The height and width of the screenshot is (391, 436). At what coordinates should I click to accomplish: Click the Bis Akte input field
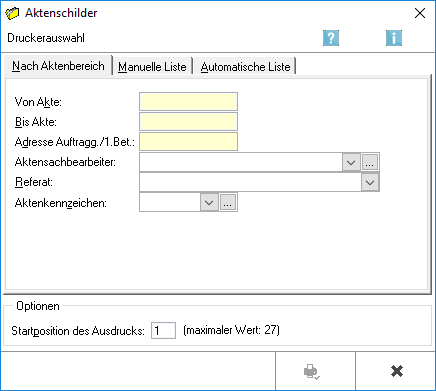(x=188, y=122)
